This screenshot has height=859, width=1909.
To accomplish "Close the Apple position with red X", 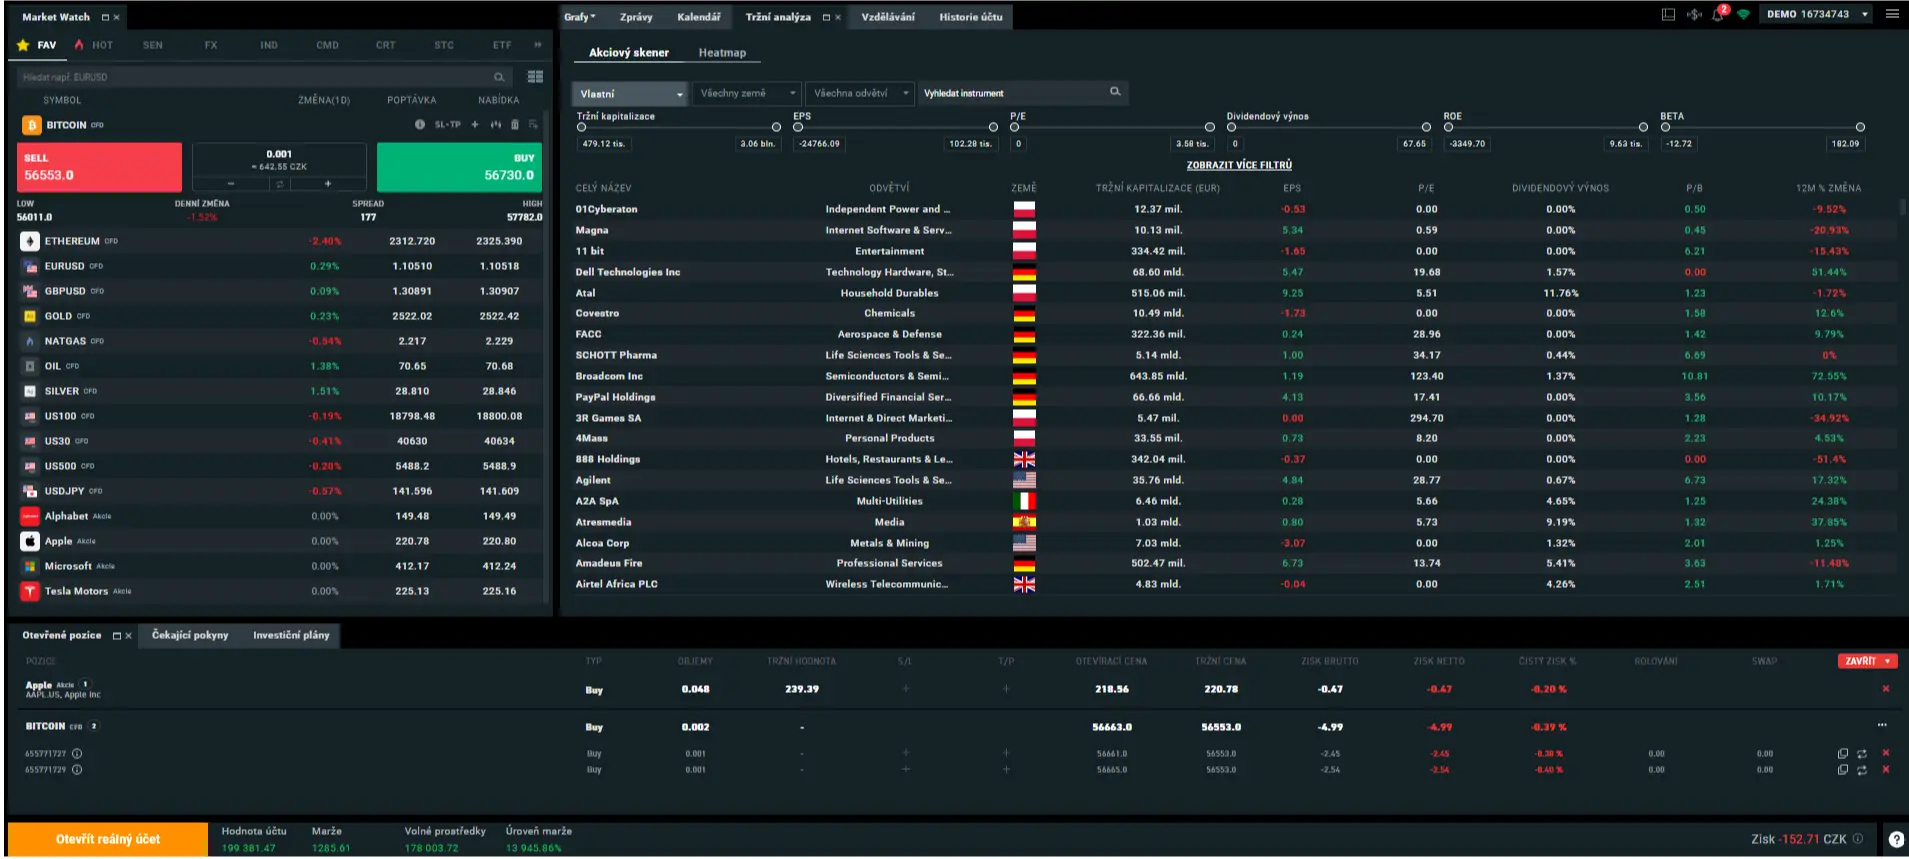I will [1886, 689].
